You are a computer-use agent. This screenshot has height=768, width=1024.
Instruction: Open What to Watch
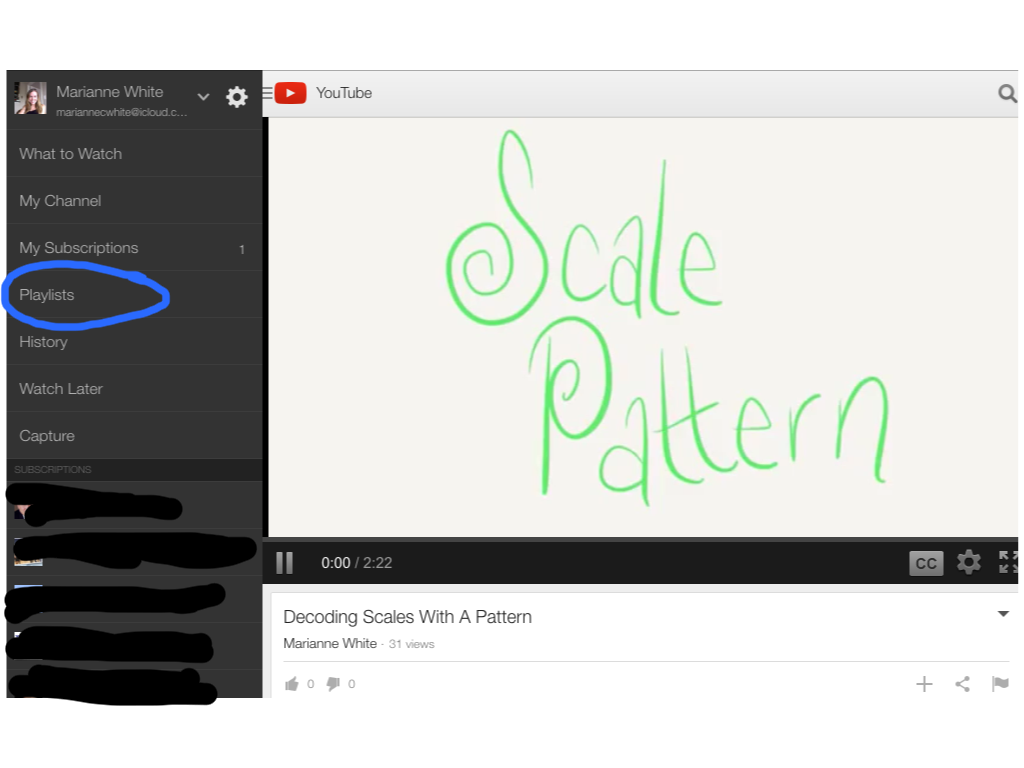pyautogui.click(x=135, y=153)
